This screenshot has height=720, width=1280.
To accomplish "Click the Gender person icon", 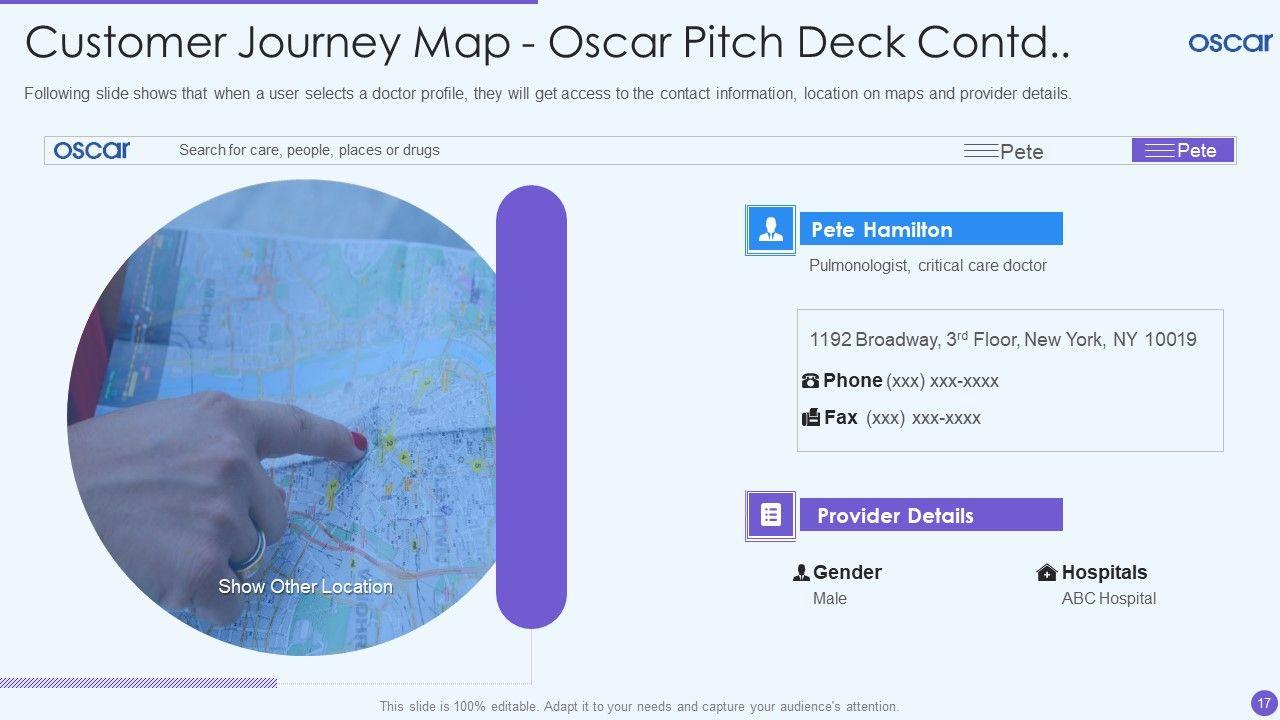I will 801,573.
